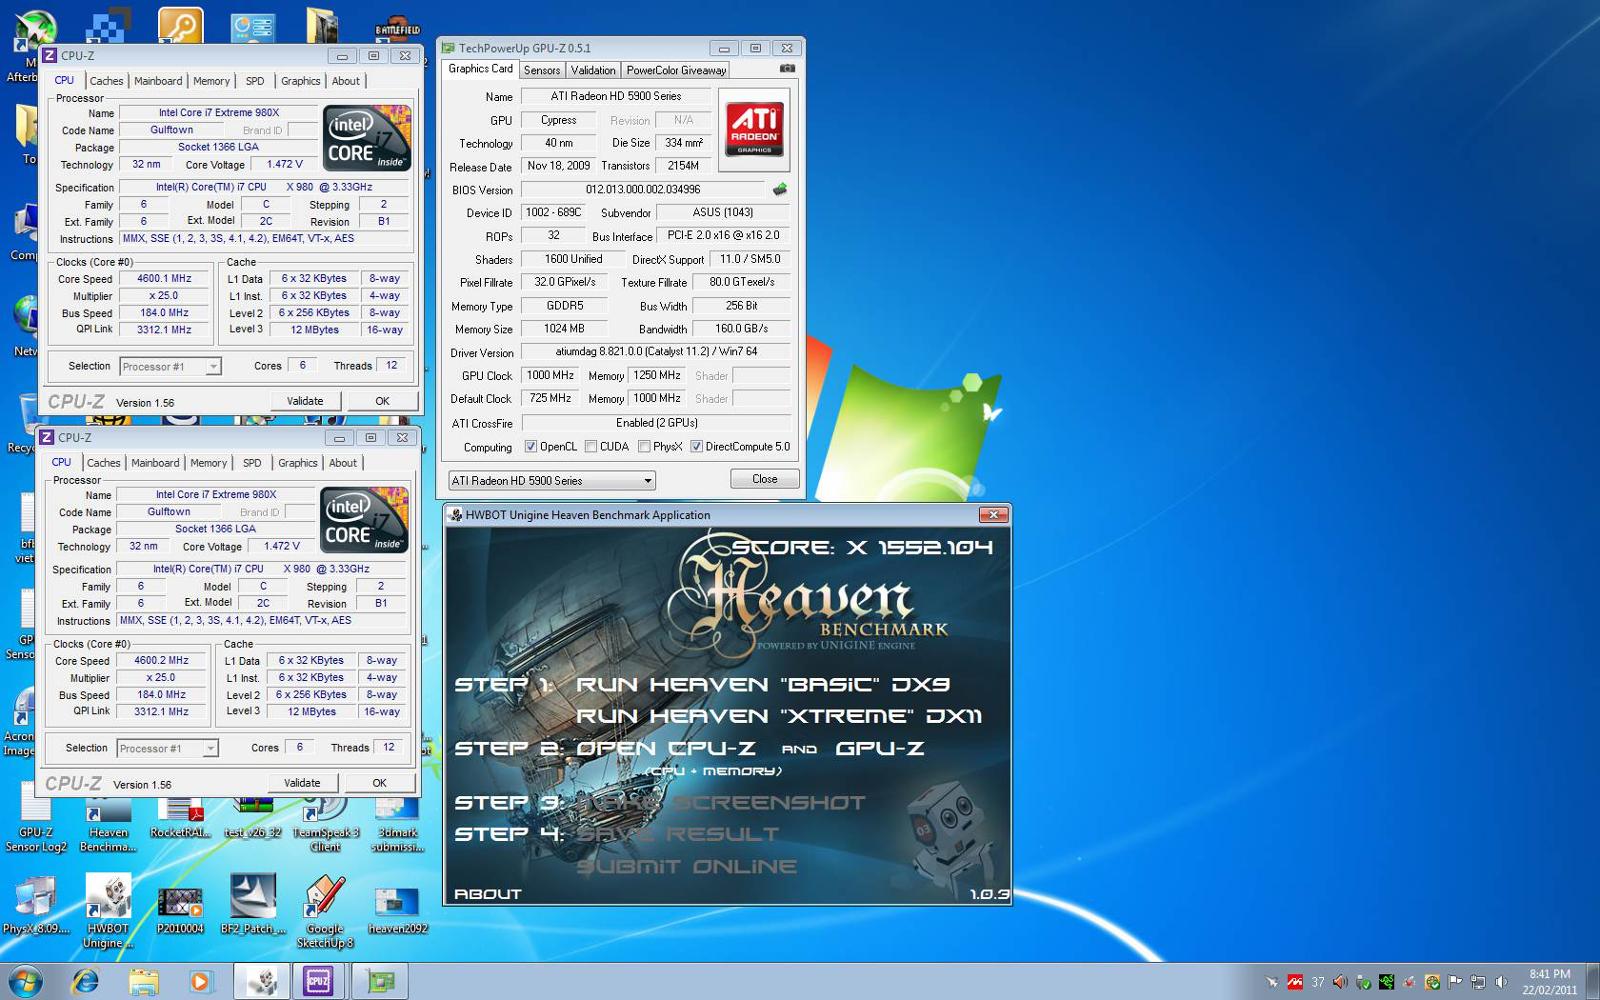Click the Show desktop strip beside the clock
This screenshot has height=1000, width=1600.
coord(1593,981)
